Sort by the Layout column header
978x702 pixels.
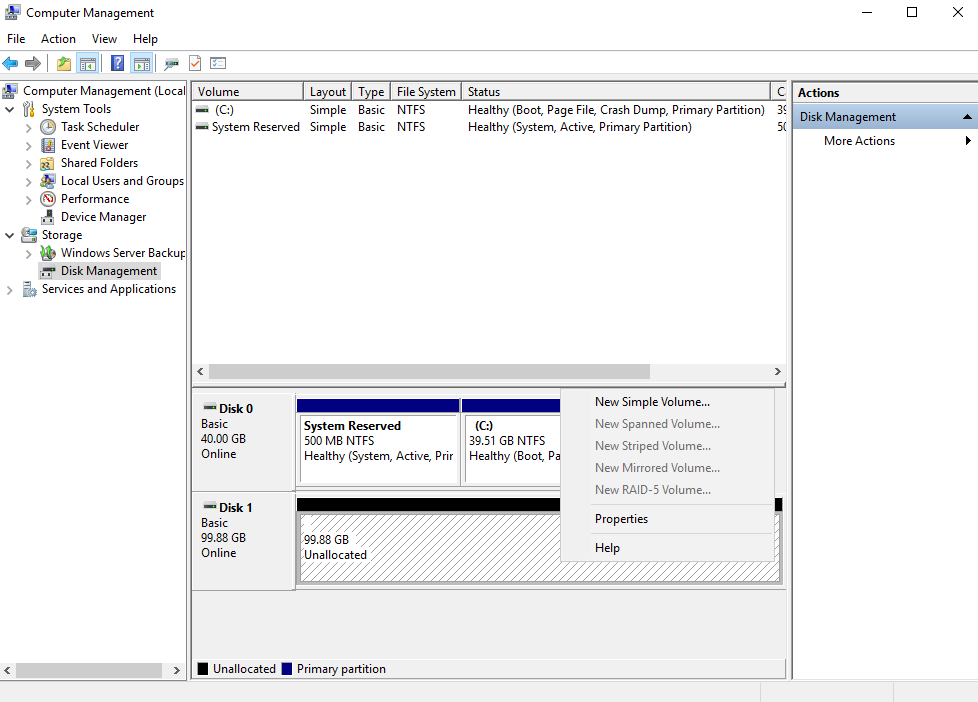tap(327, 92)
